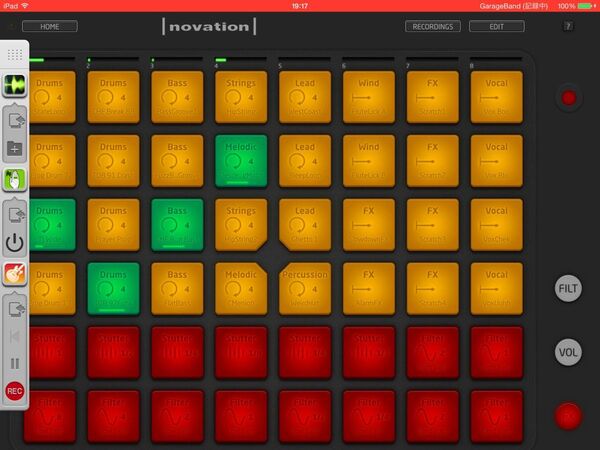Open the question mark help icon
The height and width of the screenshot is (450, 600).
pos(568,26)
